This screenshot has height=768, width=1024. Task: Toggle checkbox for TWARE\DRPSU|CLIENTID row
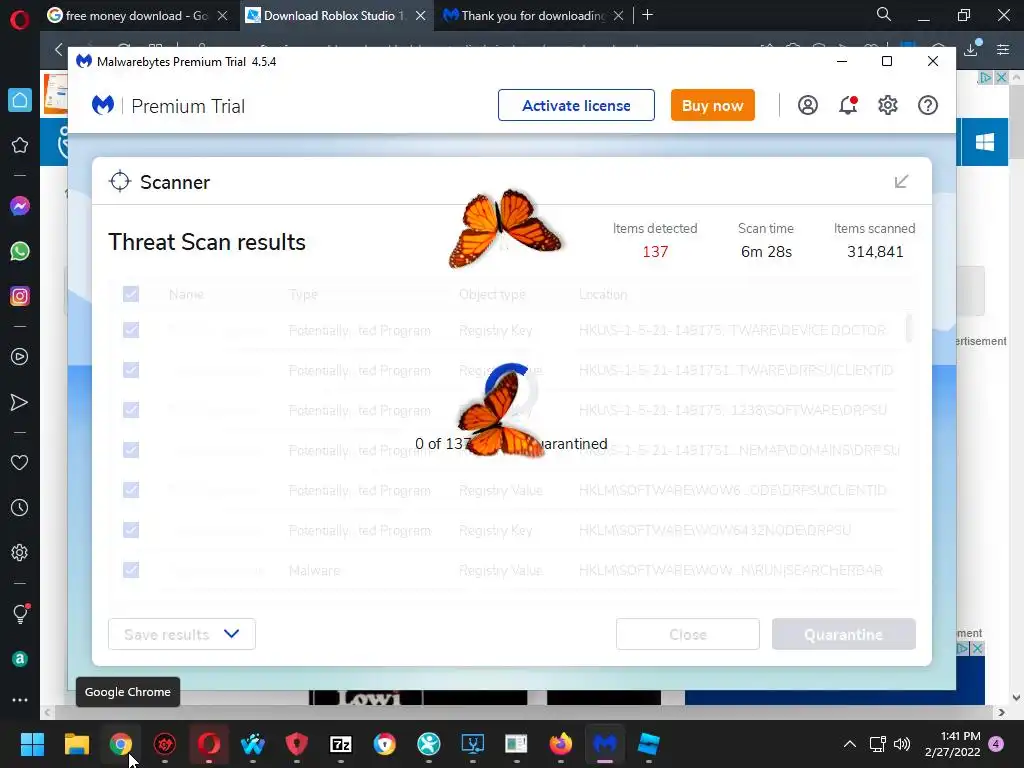point(131,370)
